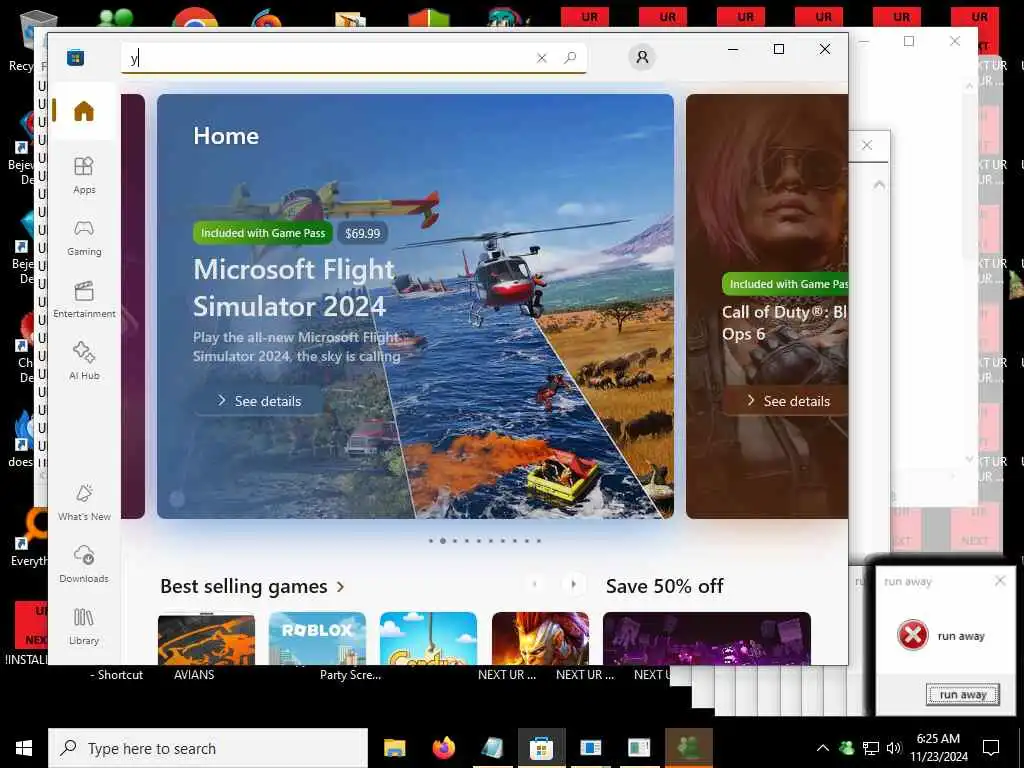Image resolution: width=1024 pixels, height=768 pixels.
Task: Click the taskbar 'Type here to search' box
Action: (x=208, y=748)
